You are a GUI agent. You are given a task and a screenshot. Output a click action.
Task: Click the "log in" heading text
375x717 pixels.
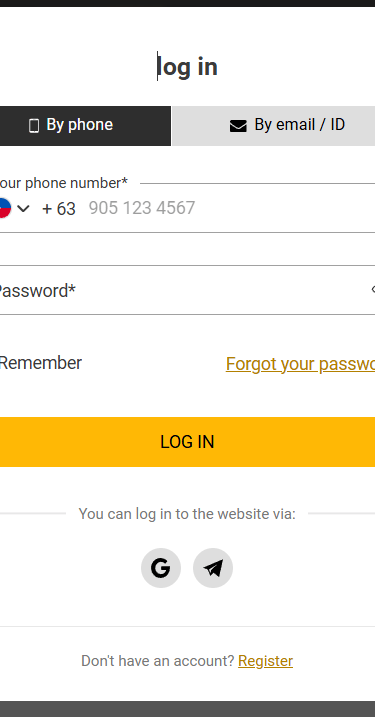click(x=188, y=67)
